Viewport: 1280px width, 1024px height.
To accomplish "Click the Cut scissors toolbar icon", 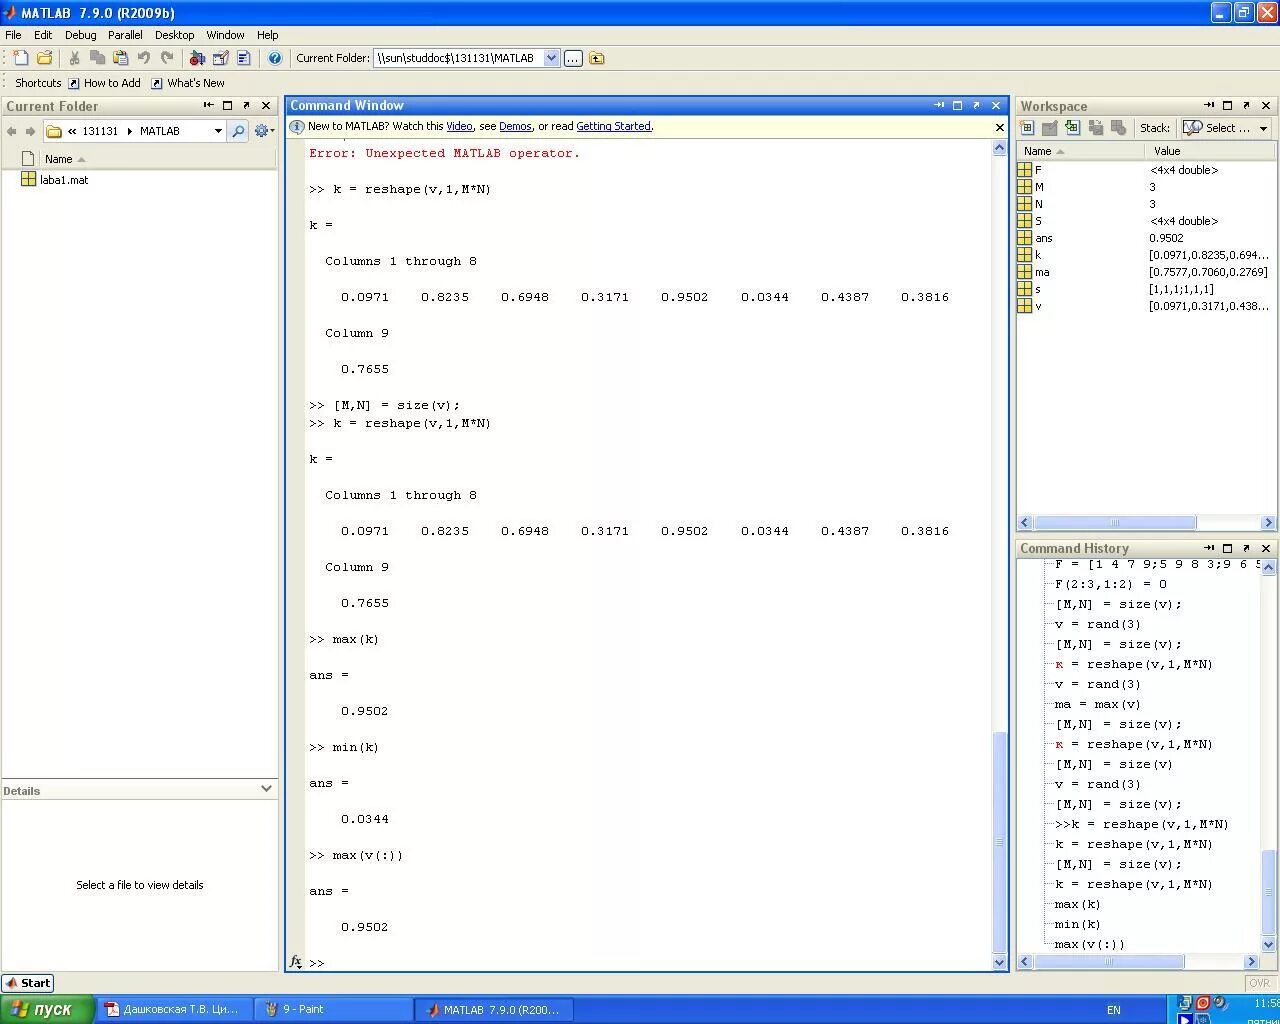I will pyautogui.click(x=74, y=58).
